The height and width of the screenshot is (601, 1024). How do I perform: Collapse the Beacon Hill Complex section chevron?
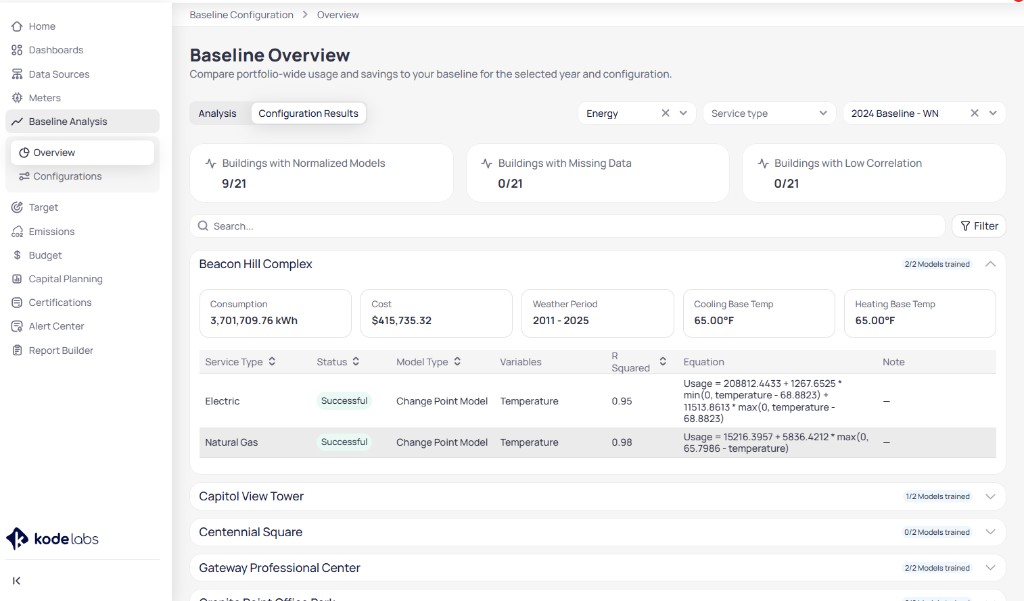coord(990,264)
